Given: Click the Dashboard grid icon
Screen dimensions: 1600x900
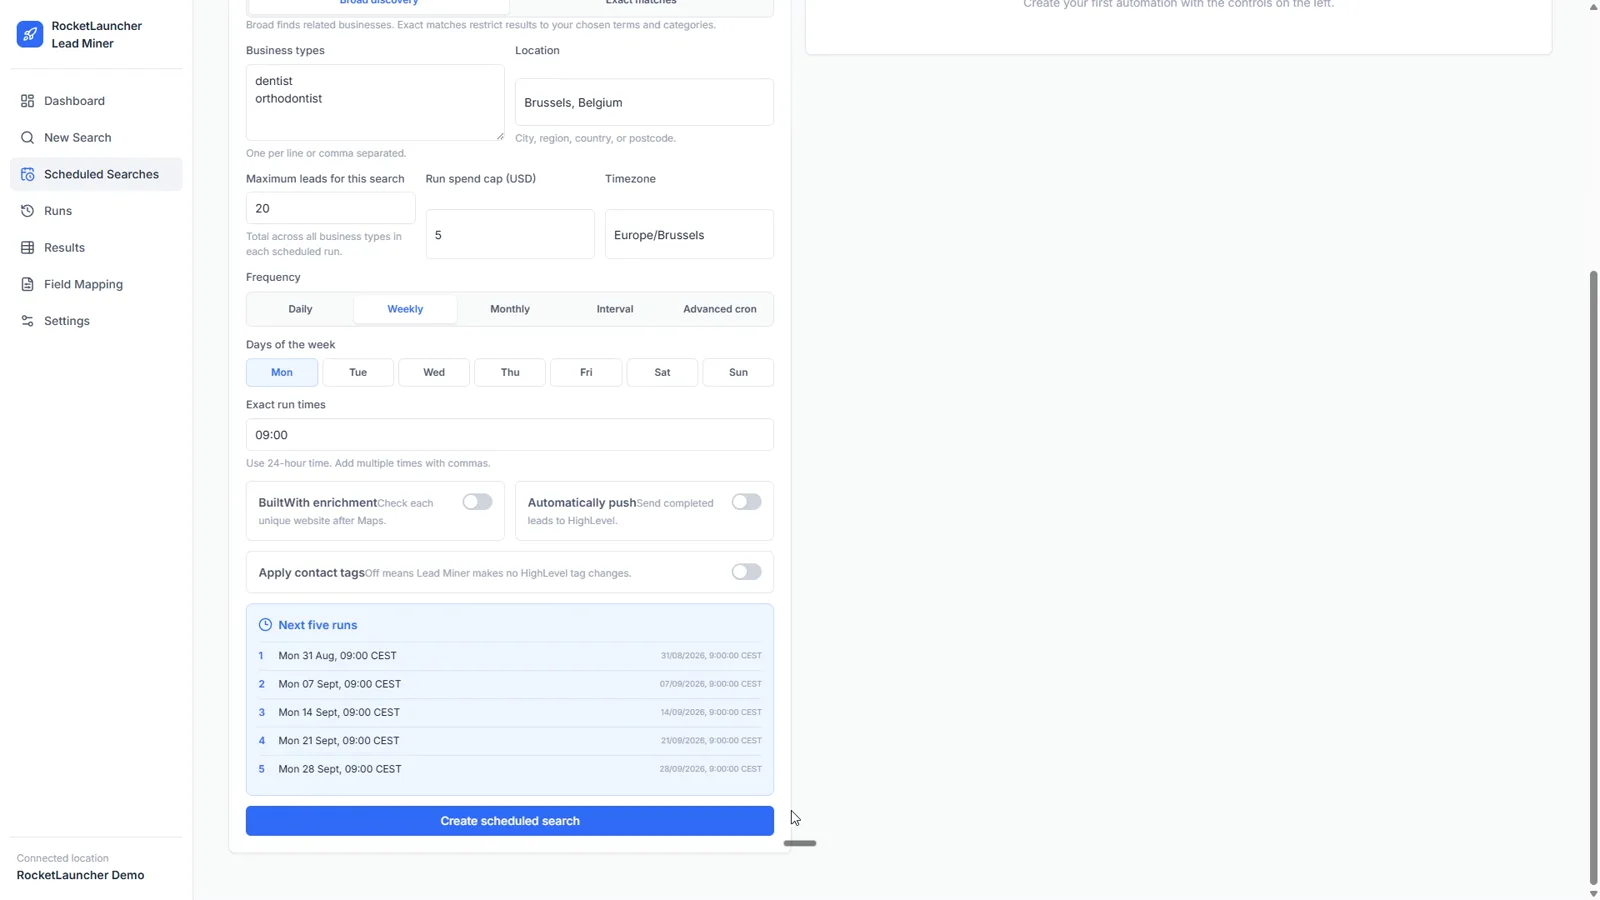Looking at the screenshot, I should point(27,101).
